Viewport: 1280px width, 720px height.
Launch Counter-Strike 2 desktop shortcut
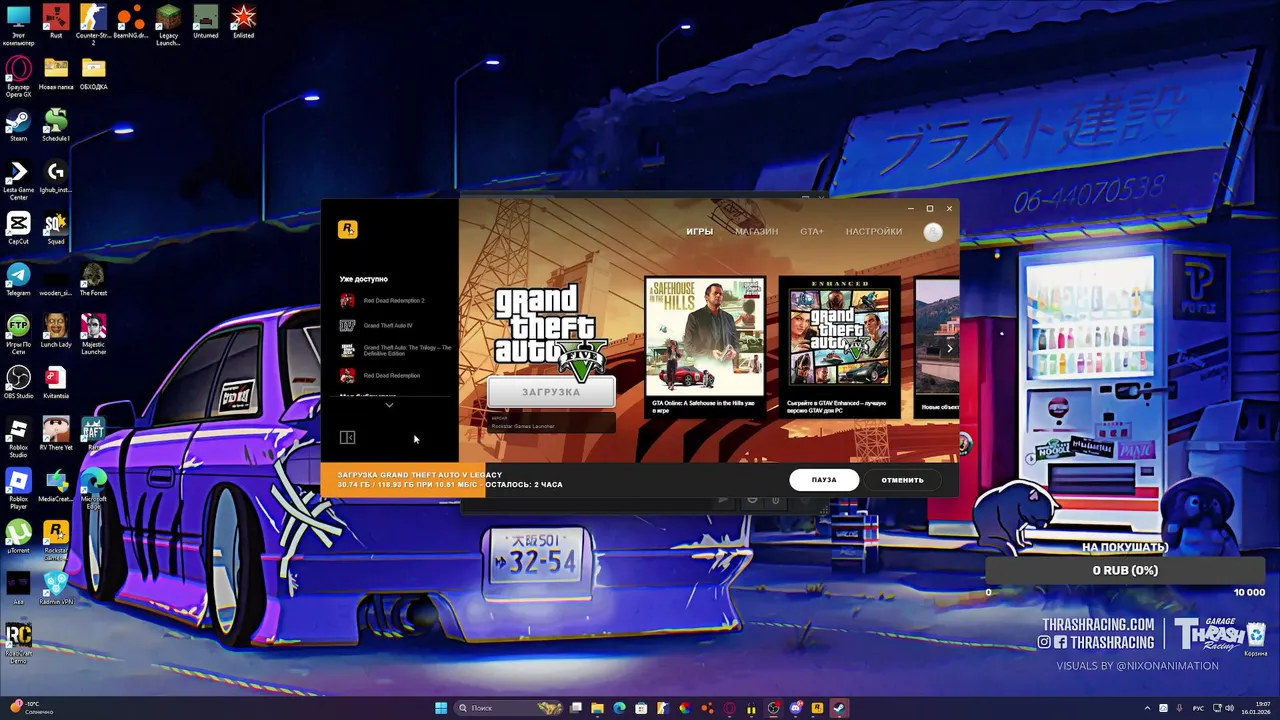pos(93,26)
